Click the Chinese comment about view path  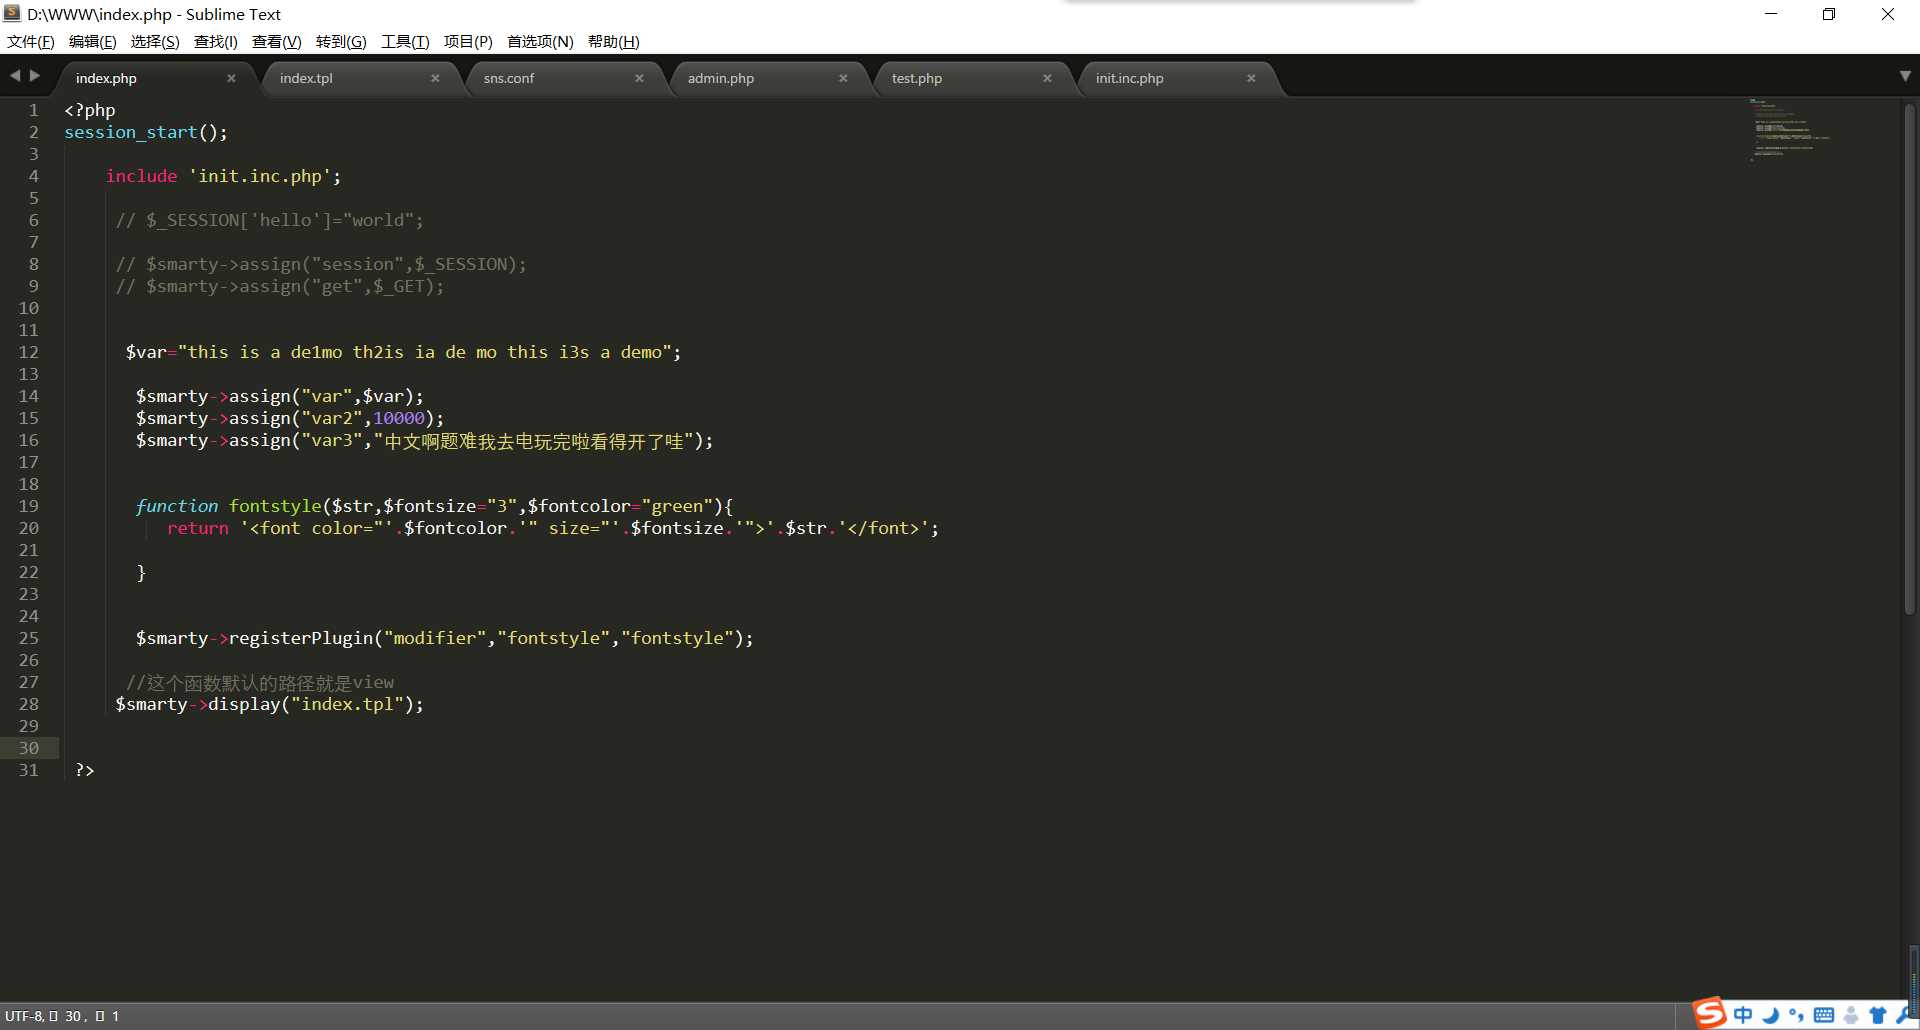coord(259,682)
